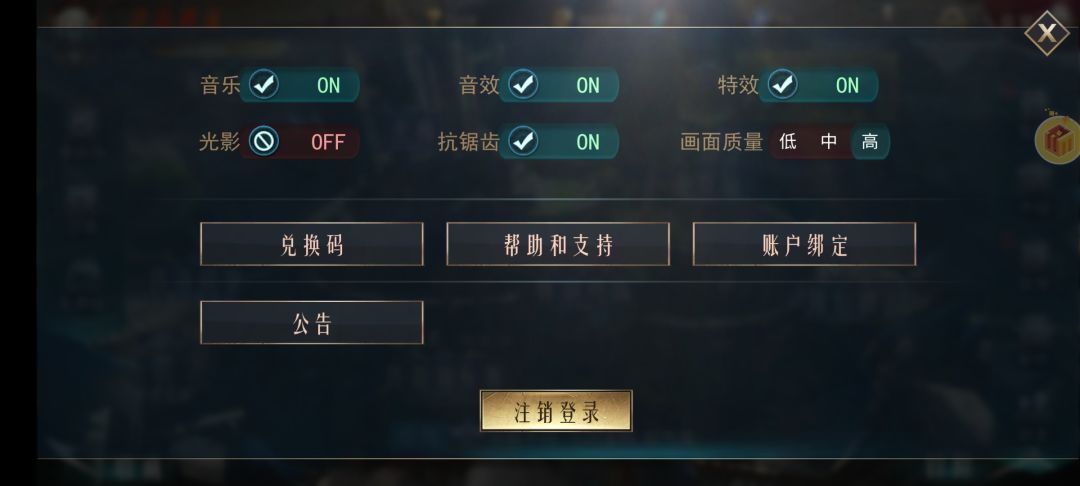Click the checkmark icon beside 音效

coord(523,85)
